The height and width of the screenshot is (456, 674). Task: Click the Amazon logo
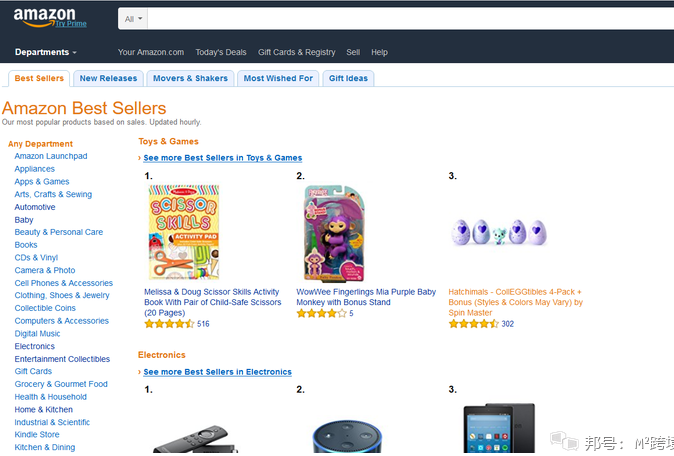[x=43, y=13]
